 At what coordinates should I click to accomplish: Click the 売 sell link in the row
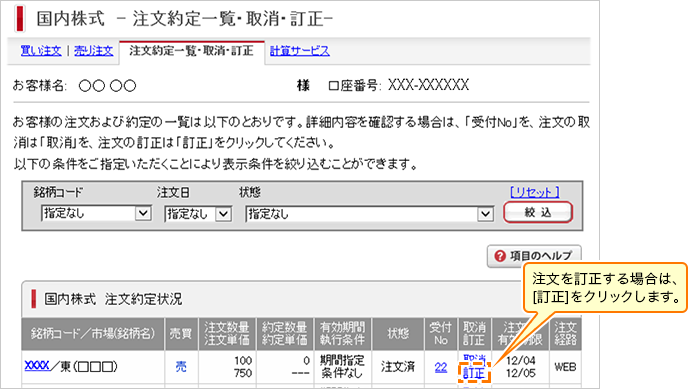(x=181, y=367)
